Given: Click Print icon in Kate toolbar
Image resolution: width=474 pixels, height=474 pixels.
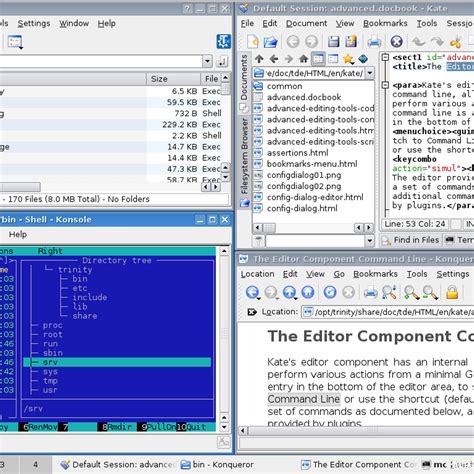Looking at the screenshot, I should (x=374, y=42).
